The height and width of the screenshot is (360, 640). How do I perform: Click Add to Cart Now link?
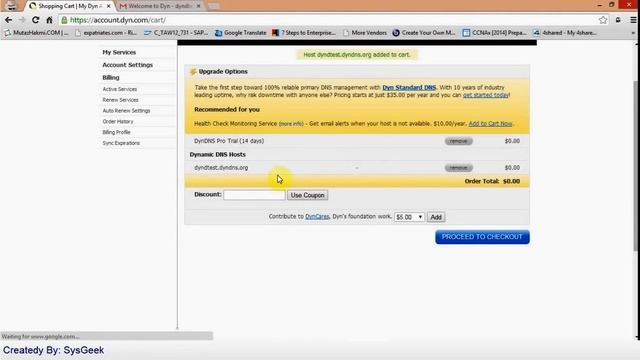coord(490,124)
